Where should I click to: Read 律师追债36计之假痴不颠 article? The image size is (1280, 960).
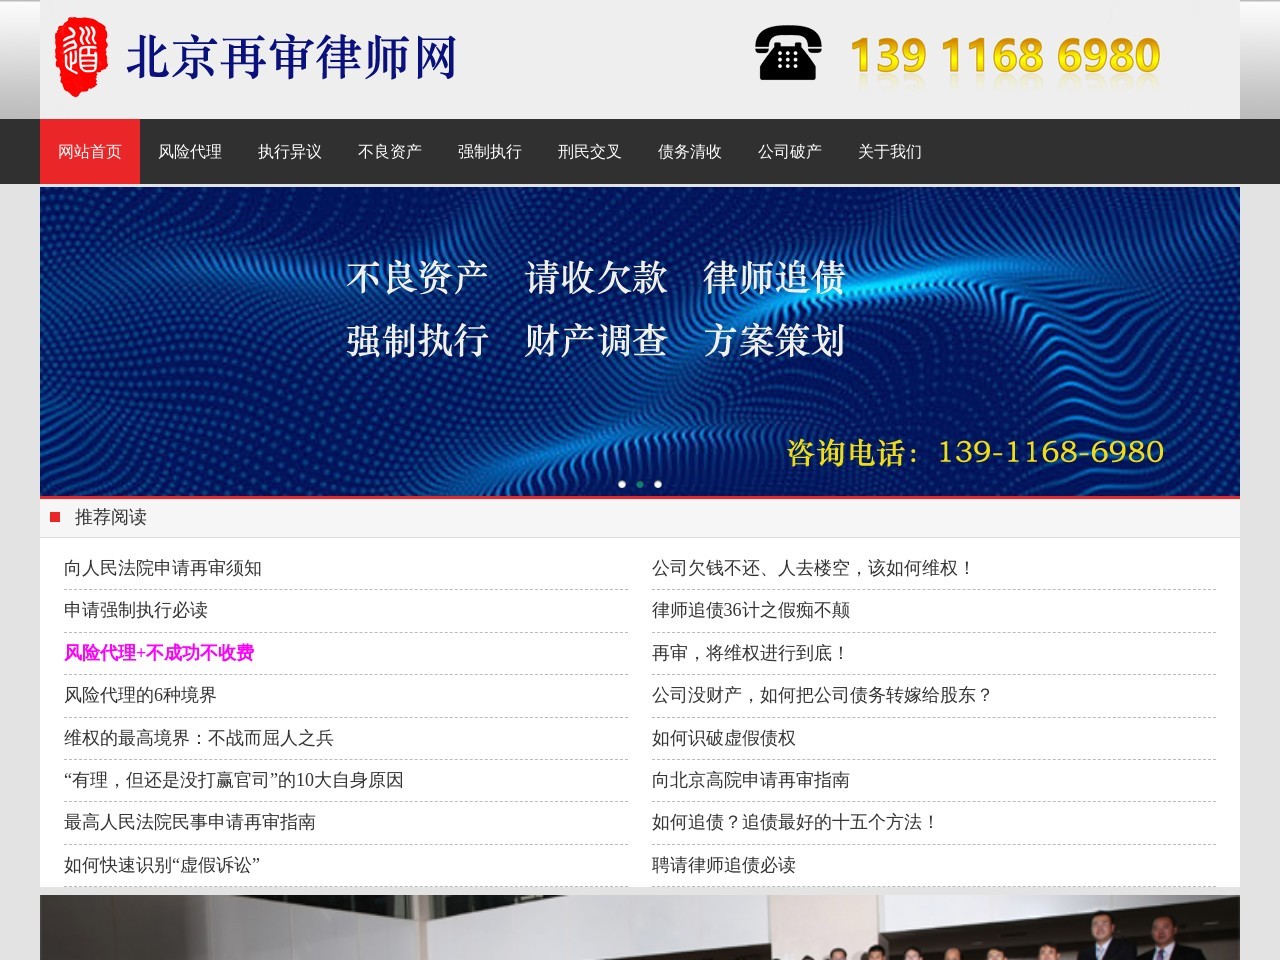tap(751, 610)
